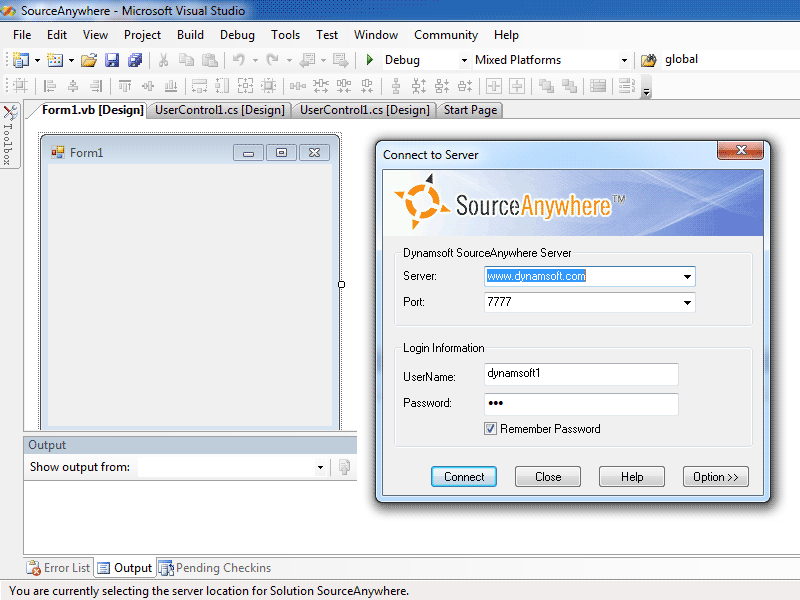Uncheck the Remember Password checkbox

click(x=490, y=428)
